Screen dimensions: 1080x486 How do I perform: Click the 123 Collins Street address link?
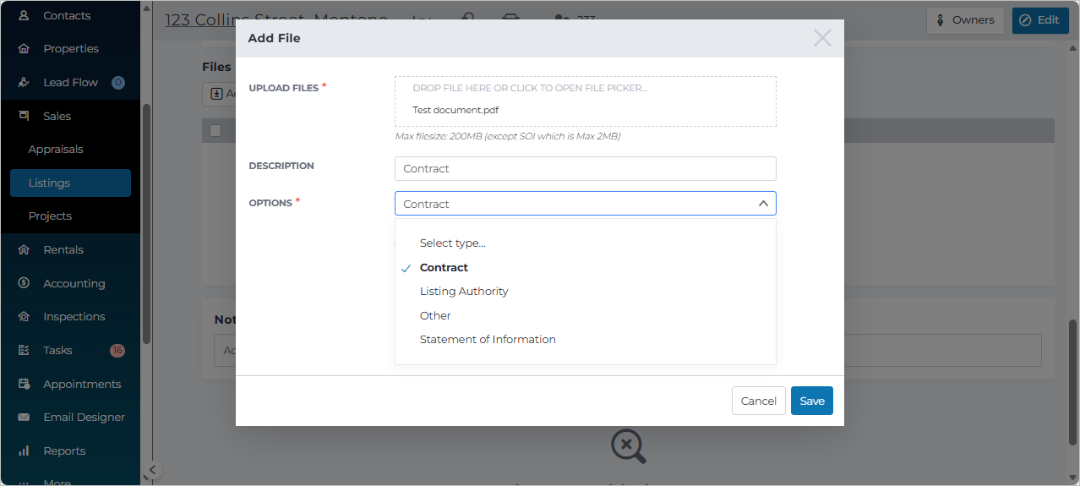point(276,19)
